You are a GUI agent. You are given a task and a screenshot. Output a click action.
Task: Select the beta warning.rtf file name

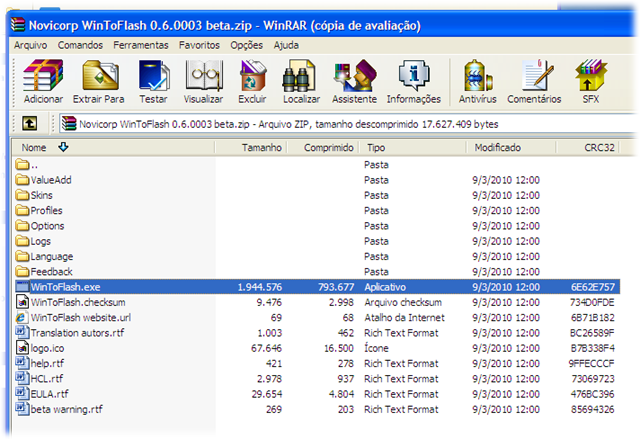click(67, 409)
